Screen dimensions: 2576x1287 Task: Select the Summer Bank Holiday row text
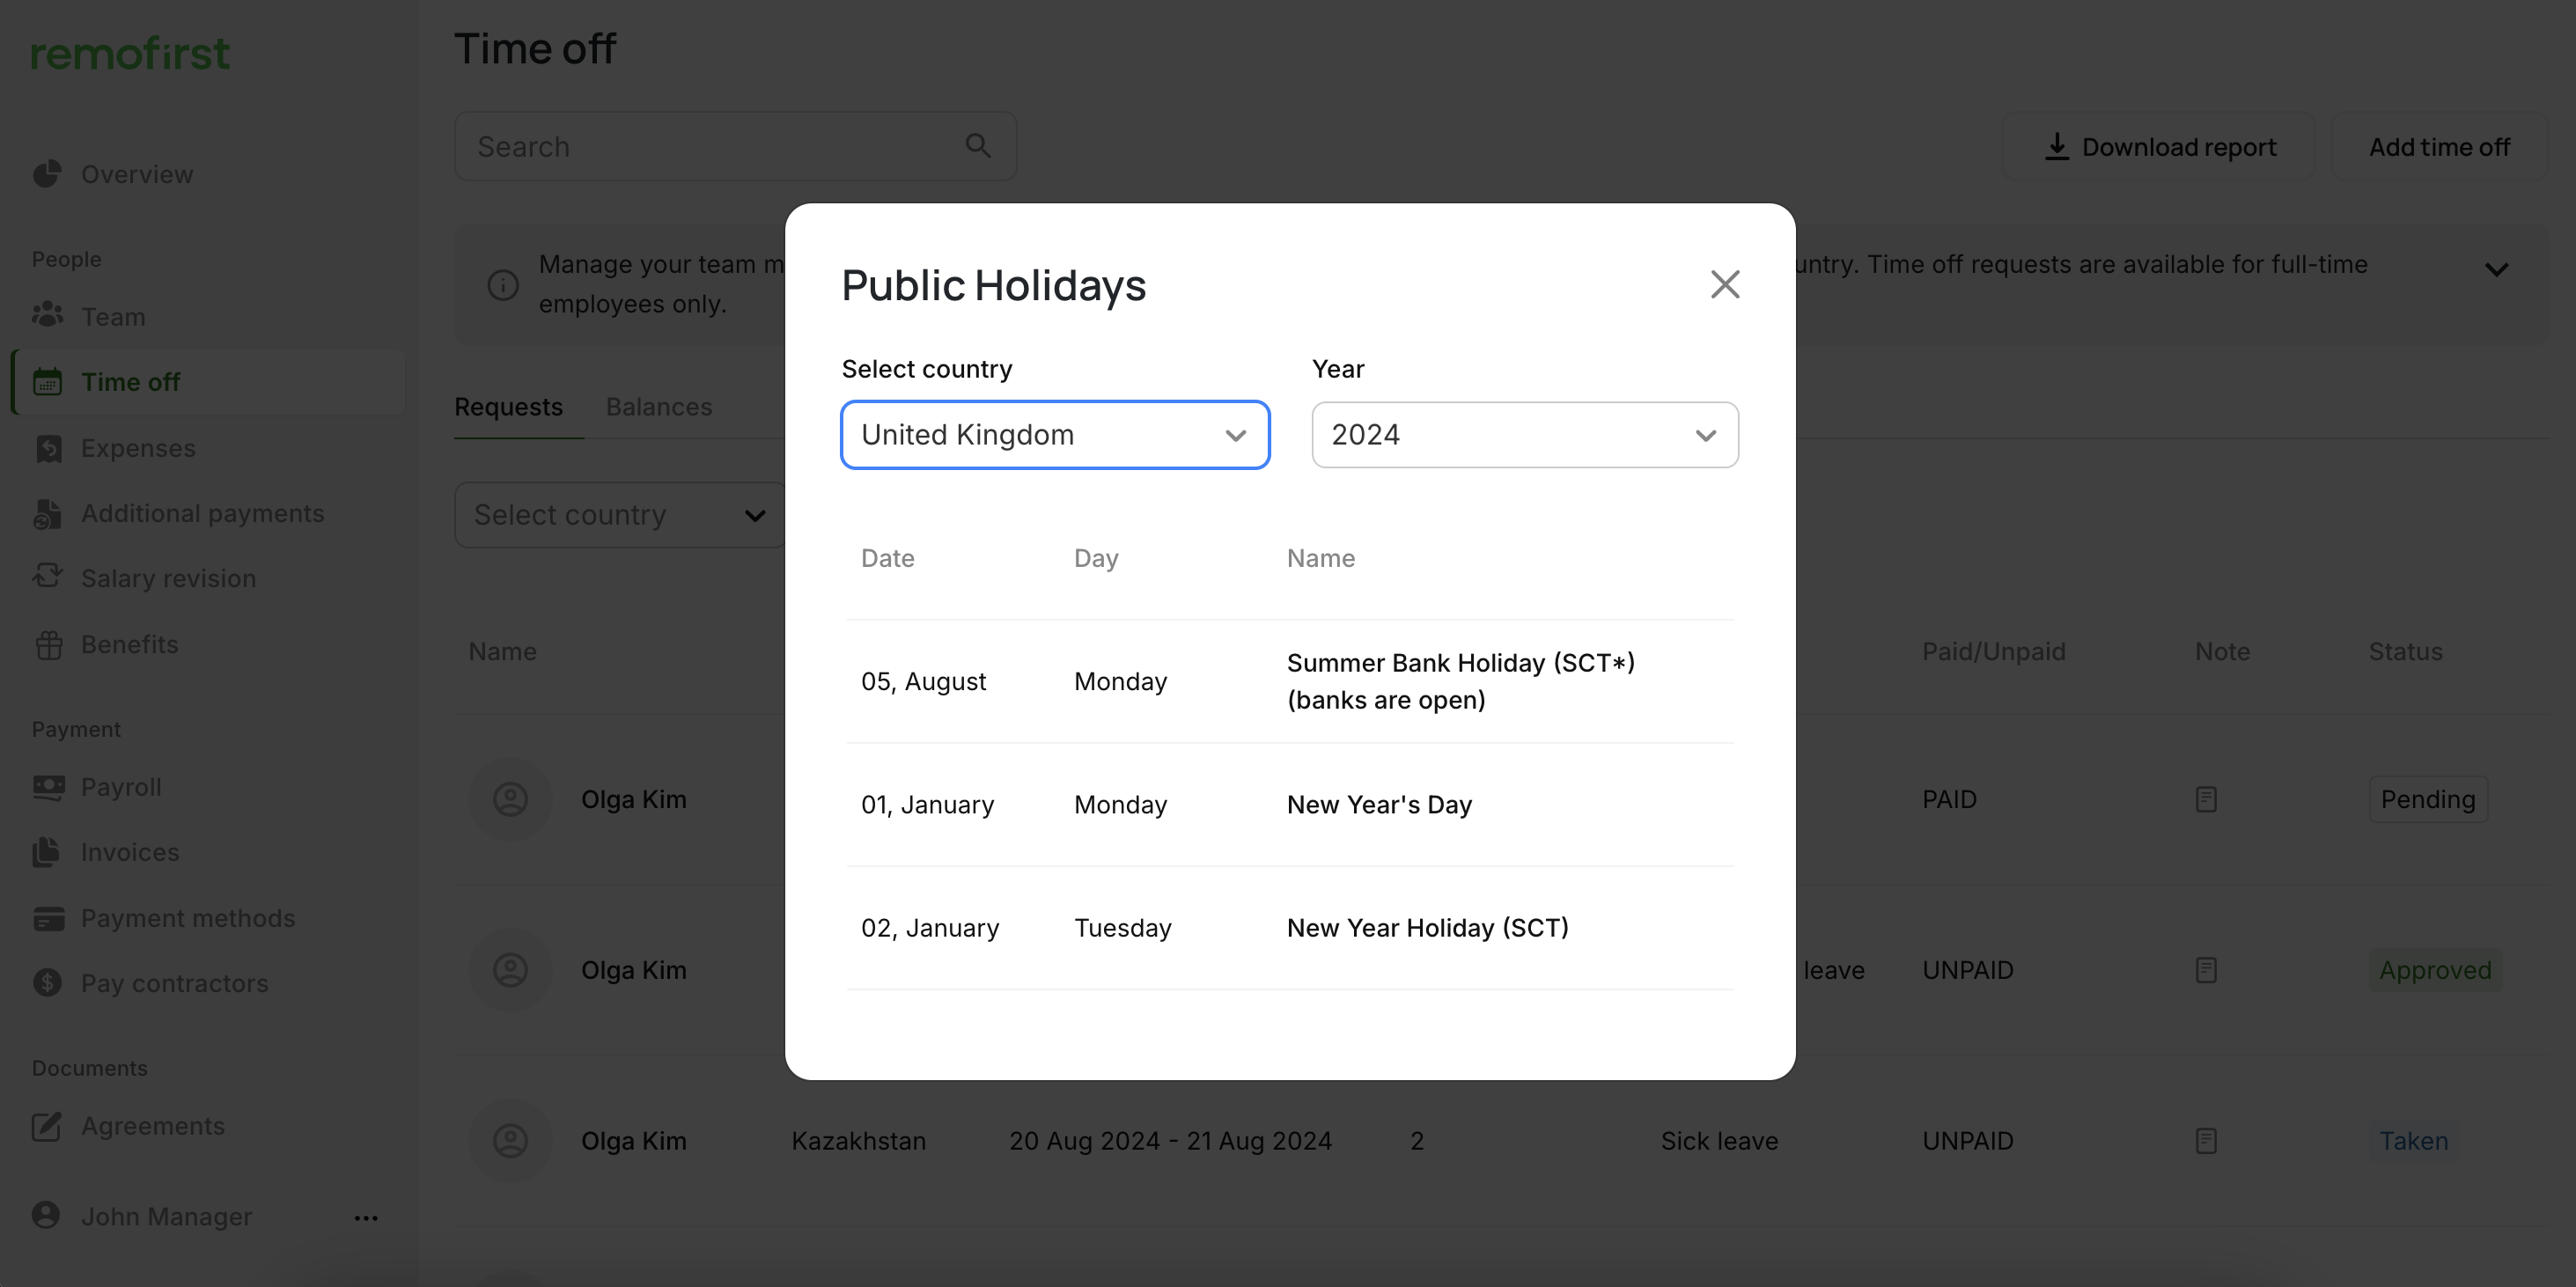[1460, 681]
